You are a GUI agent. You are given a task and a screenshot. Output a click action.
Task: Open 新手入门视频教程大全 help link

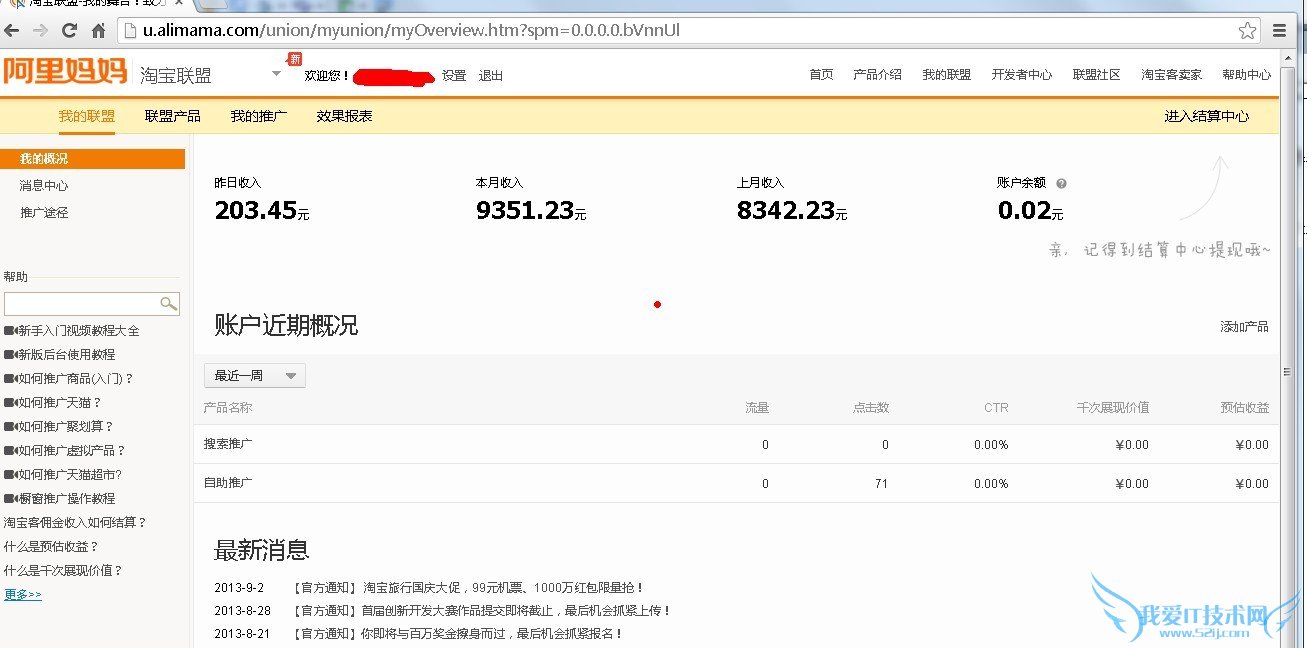point(72,331)
